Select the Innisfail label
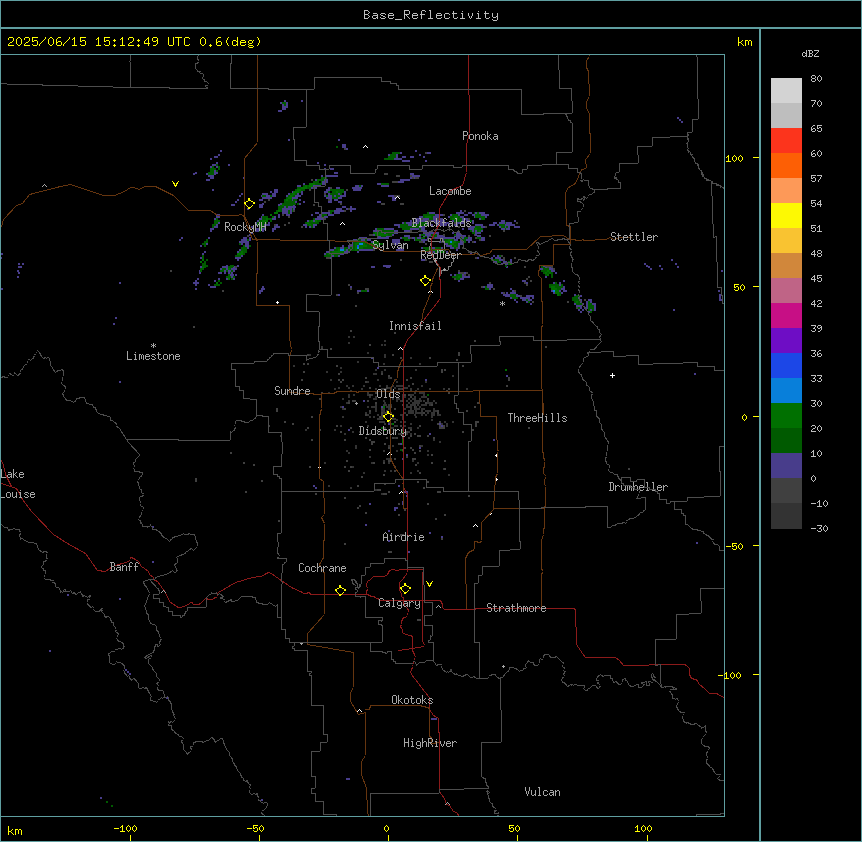This screenshot has width=862, height=842. pyautogui.click(x=415, y=326)
